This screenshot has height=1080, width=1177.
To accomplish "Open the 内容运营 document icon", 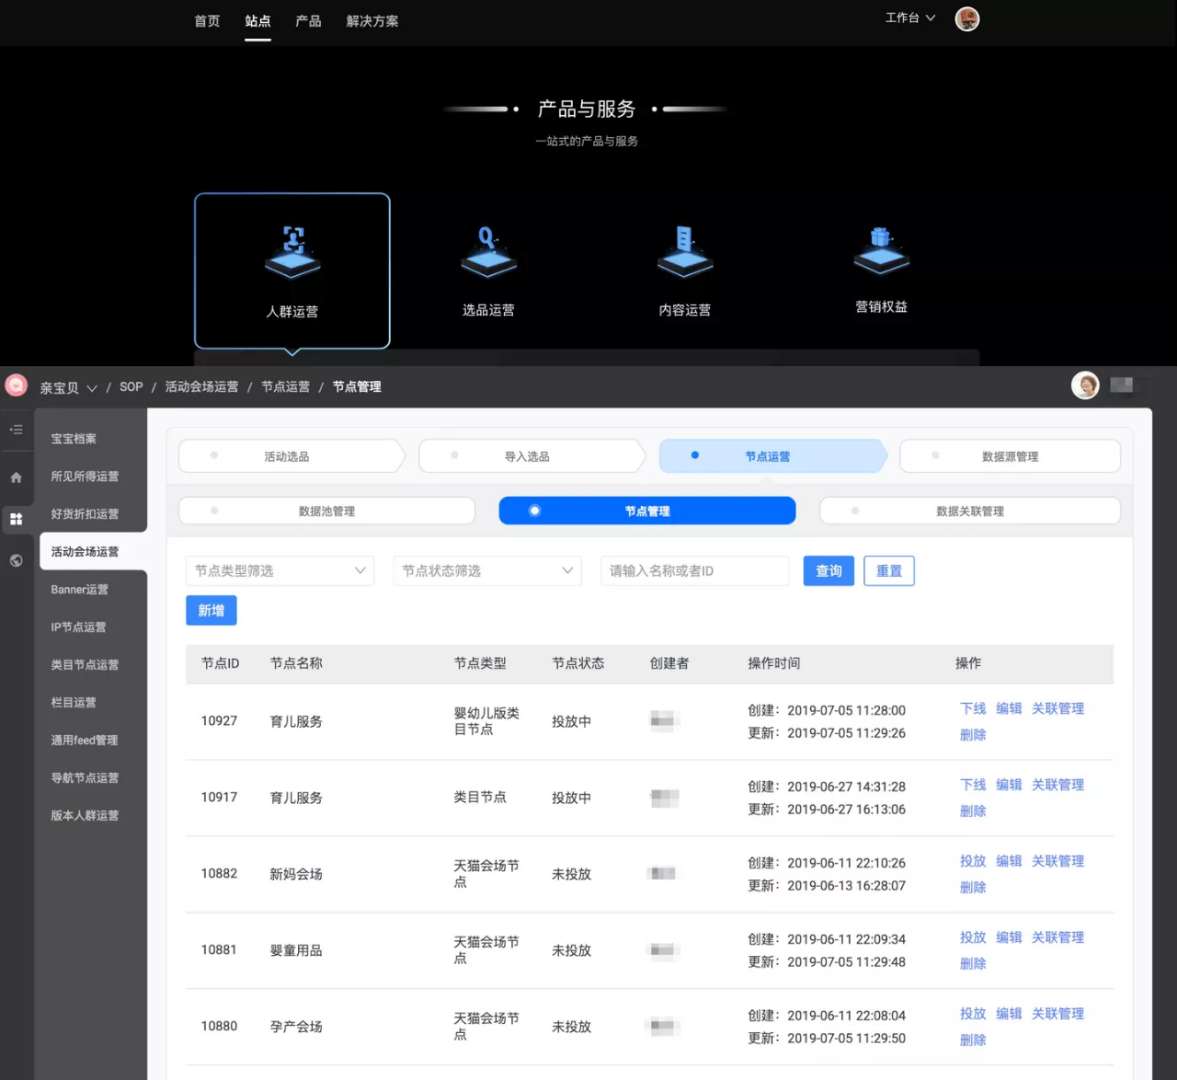I will (x=685, y=252).
